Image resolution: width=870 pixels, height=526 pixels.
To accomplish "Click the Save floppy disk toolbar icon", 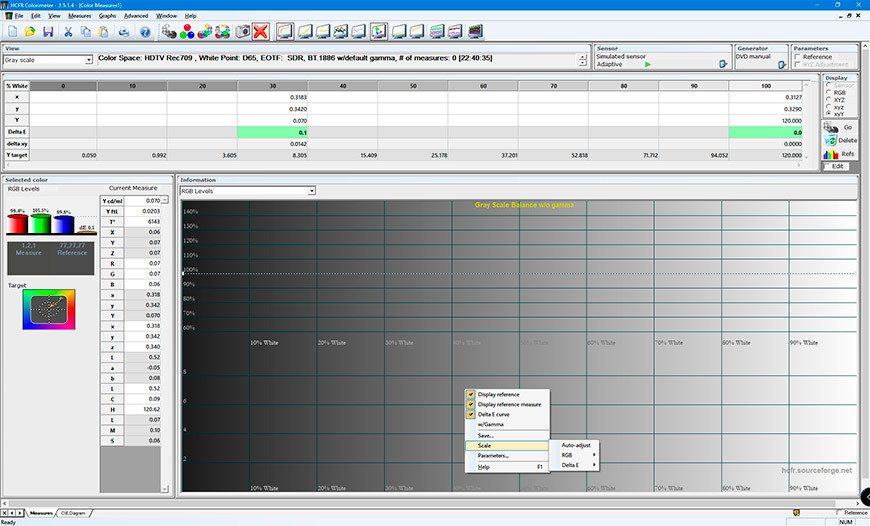I will tap(47, 31).
